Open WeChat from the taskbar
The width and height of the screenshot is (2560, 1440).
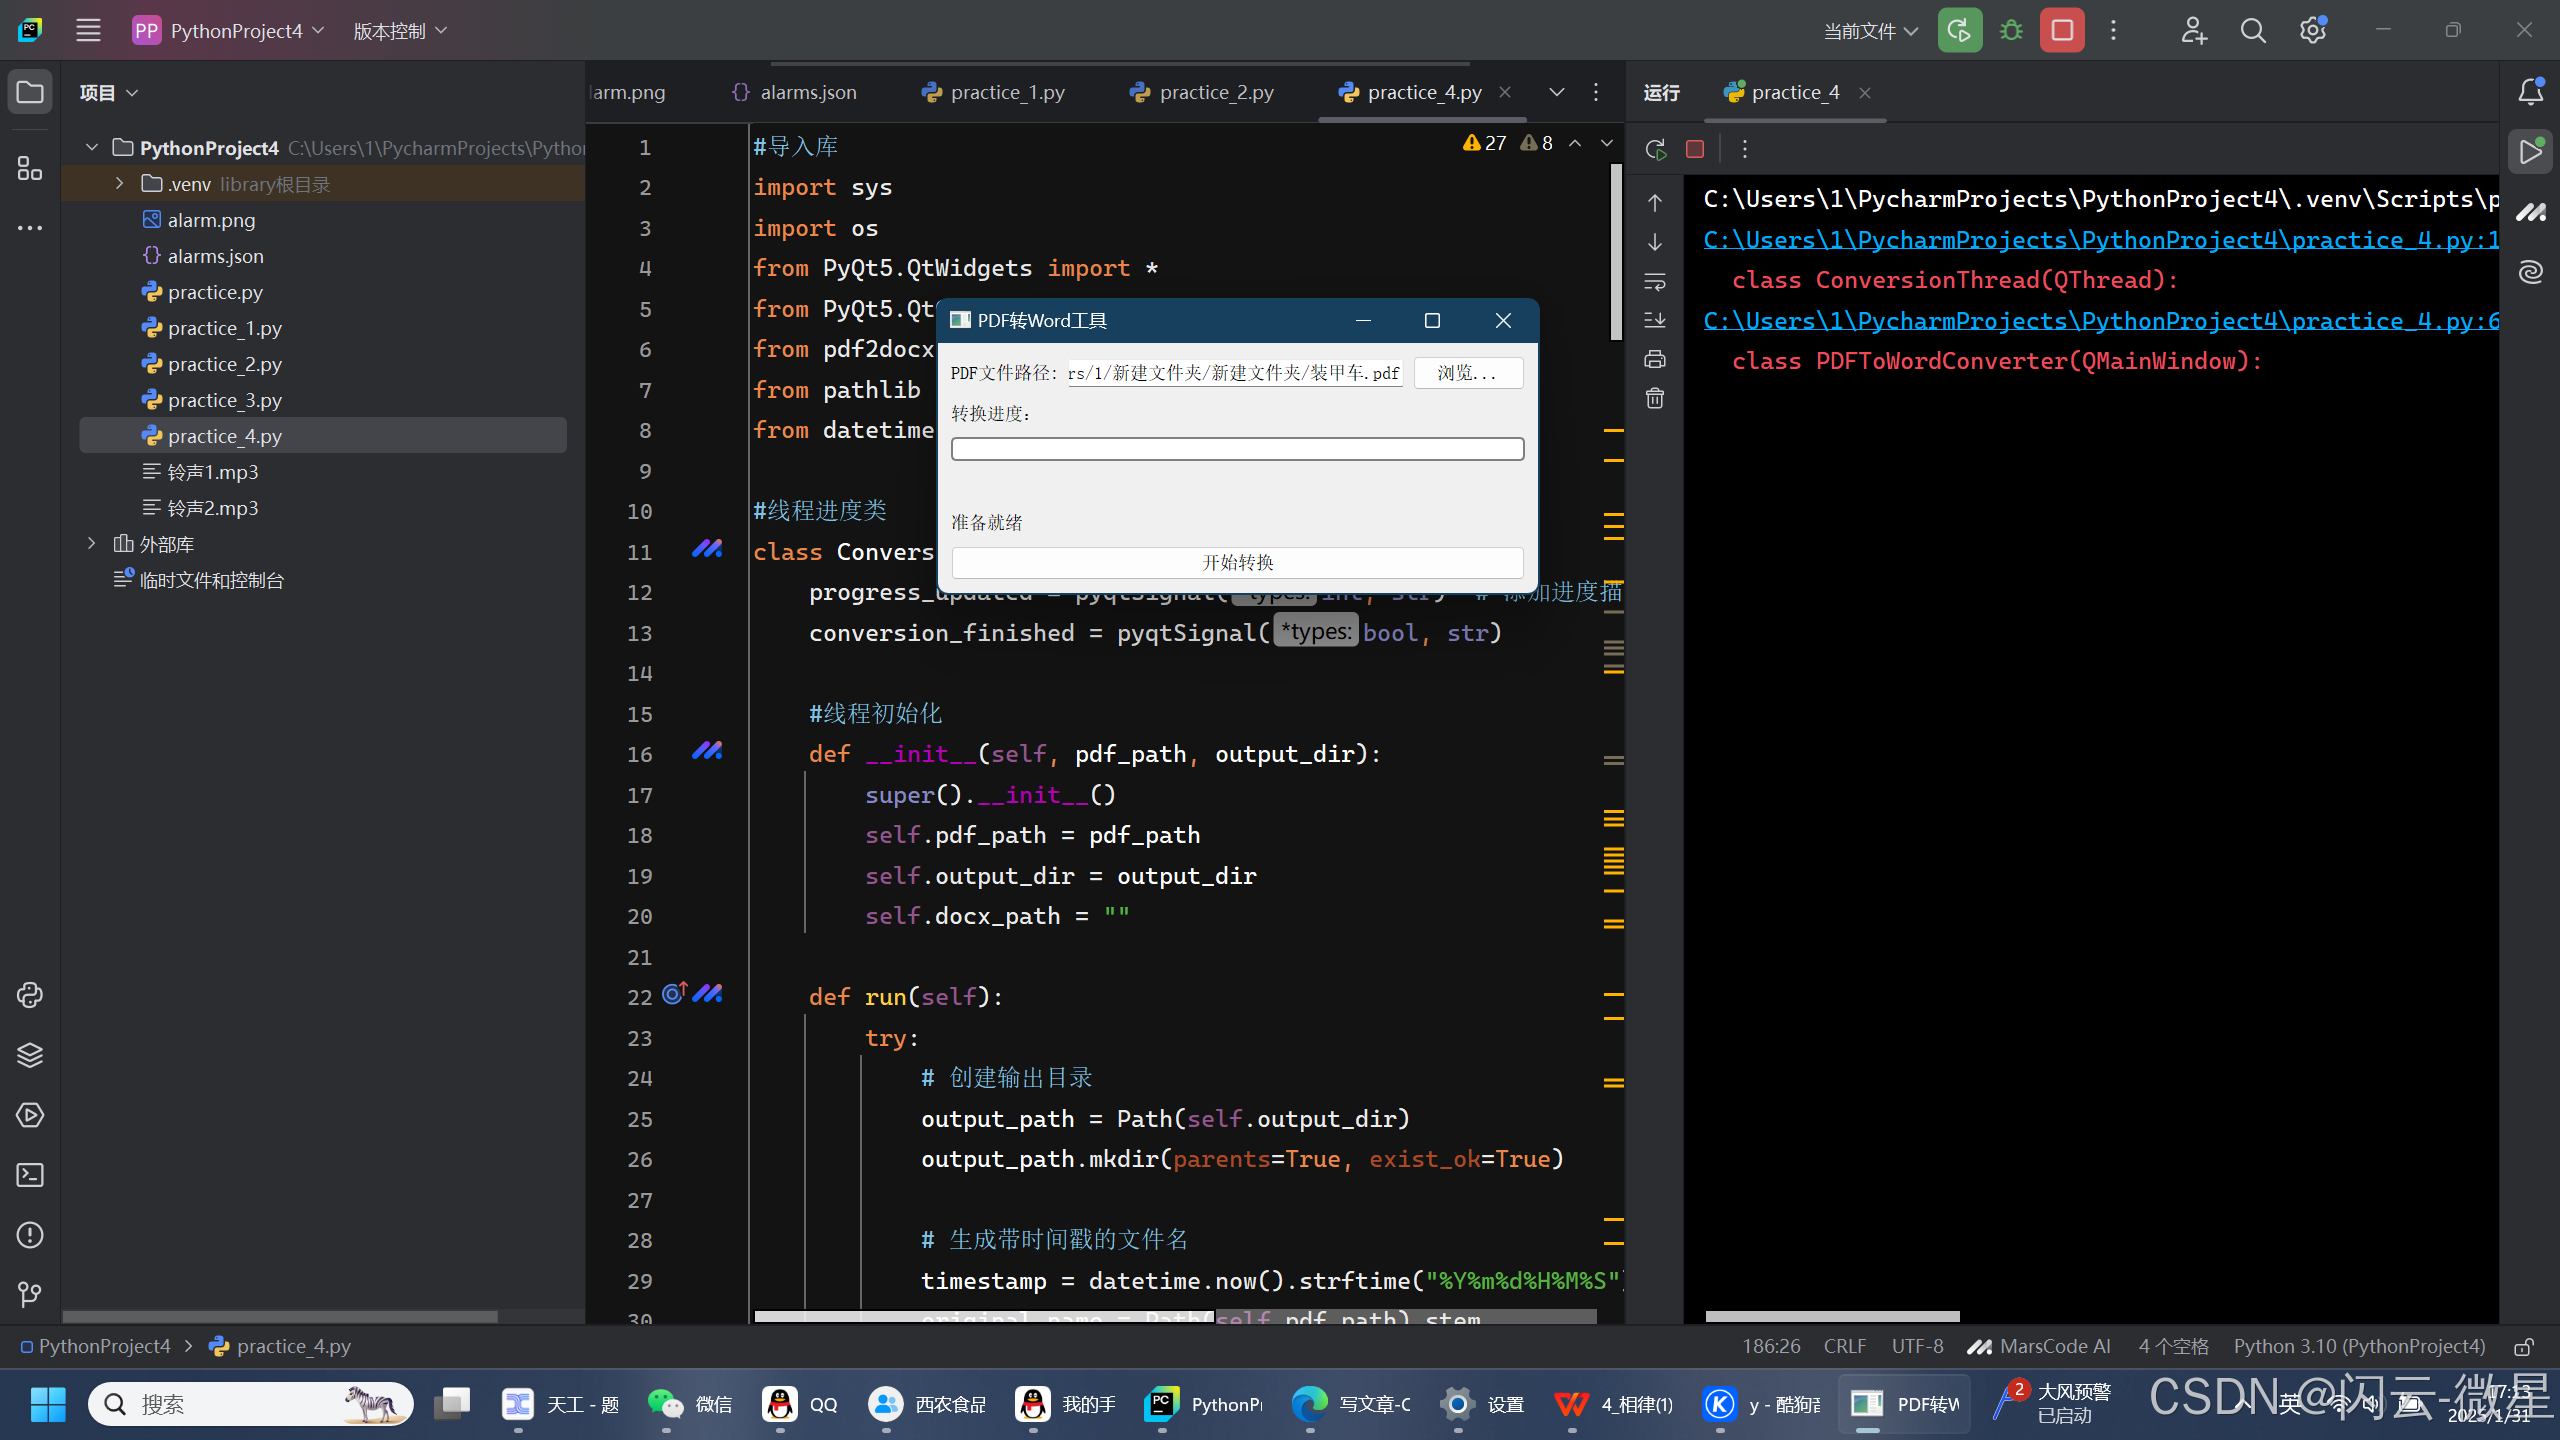[x=690, y=1404]
